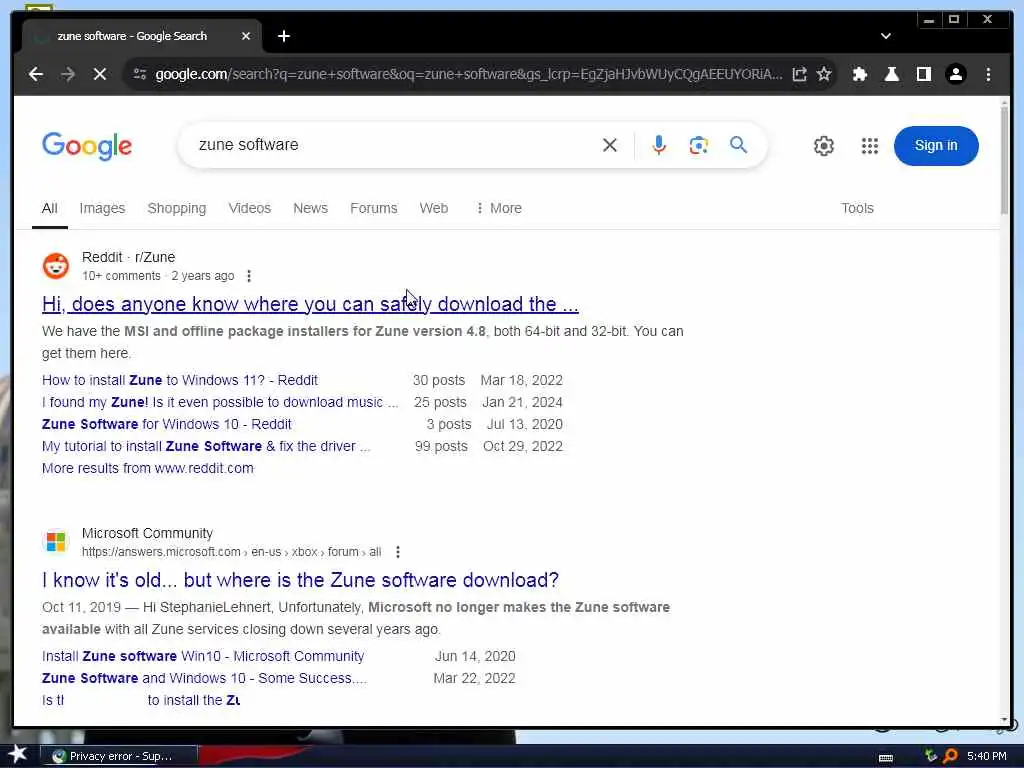Click the taskbar magnifier tray icon
Viewport: 1024px width, 768px height.
tap(950, 756)
